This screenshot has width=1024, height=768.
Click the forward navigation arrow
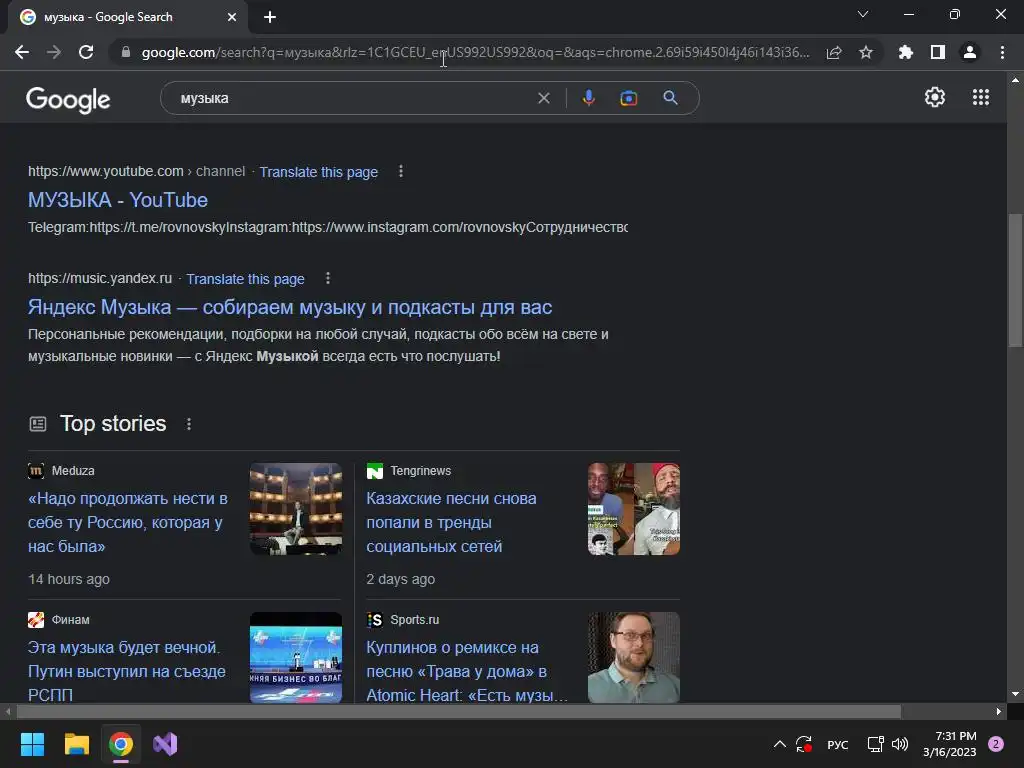coord(54,52)
